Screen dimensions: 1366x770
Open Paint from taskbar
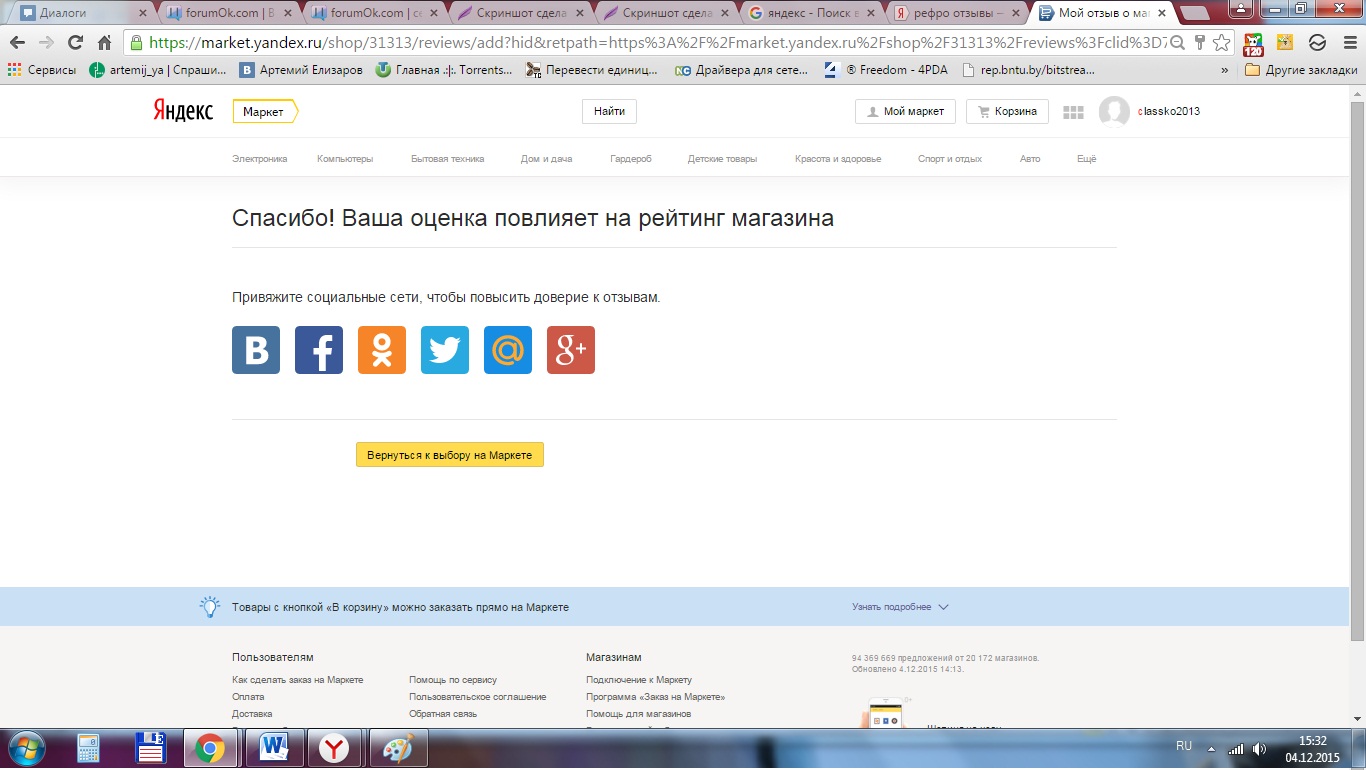398,749
